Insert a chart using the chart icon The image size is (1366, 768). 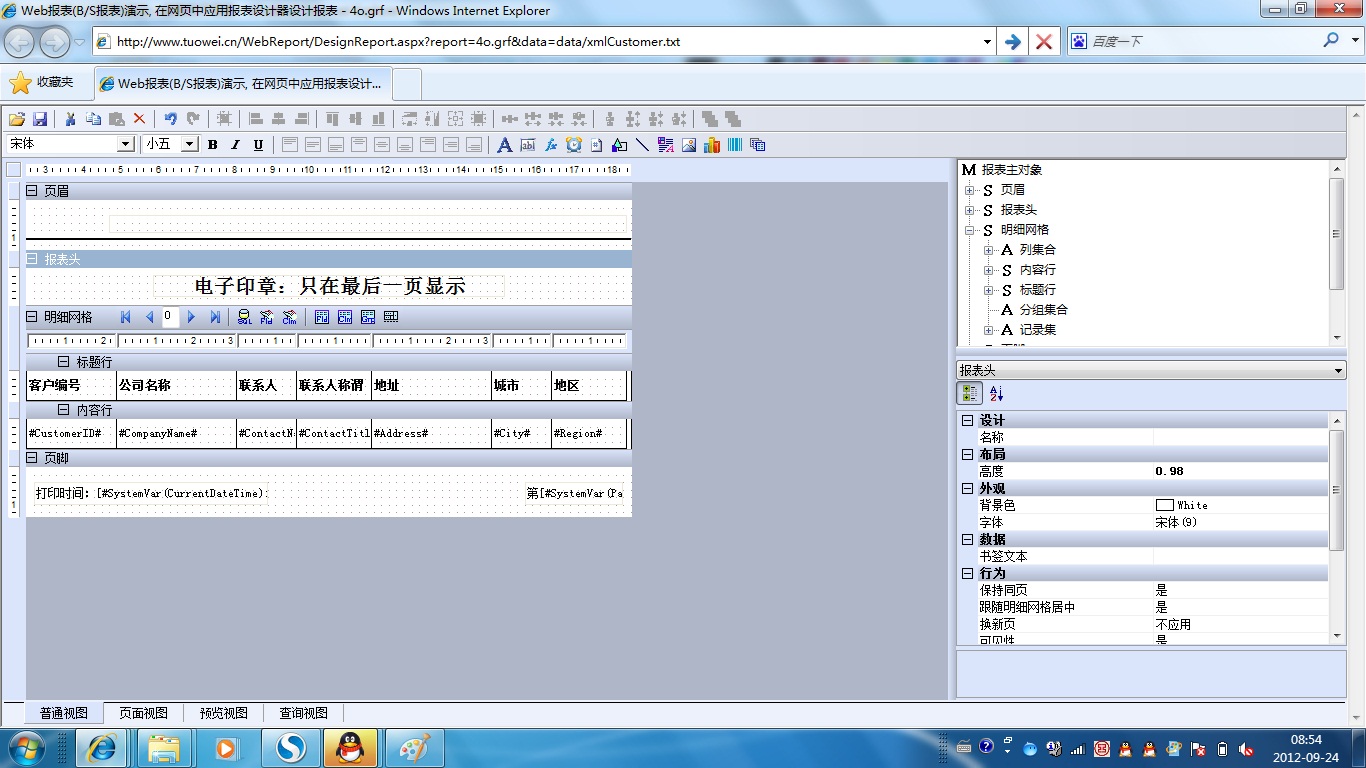click(712, 145)
